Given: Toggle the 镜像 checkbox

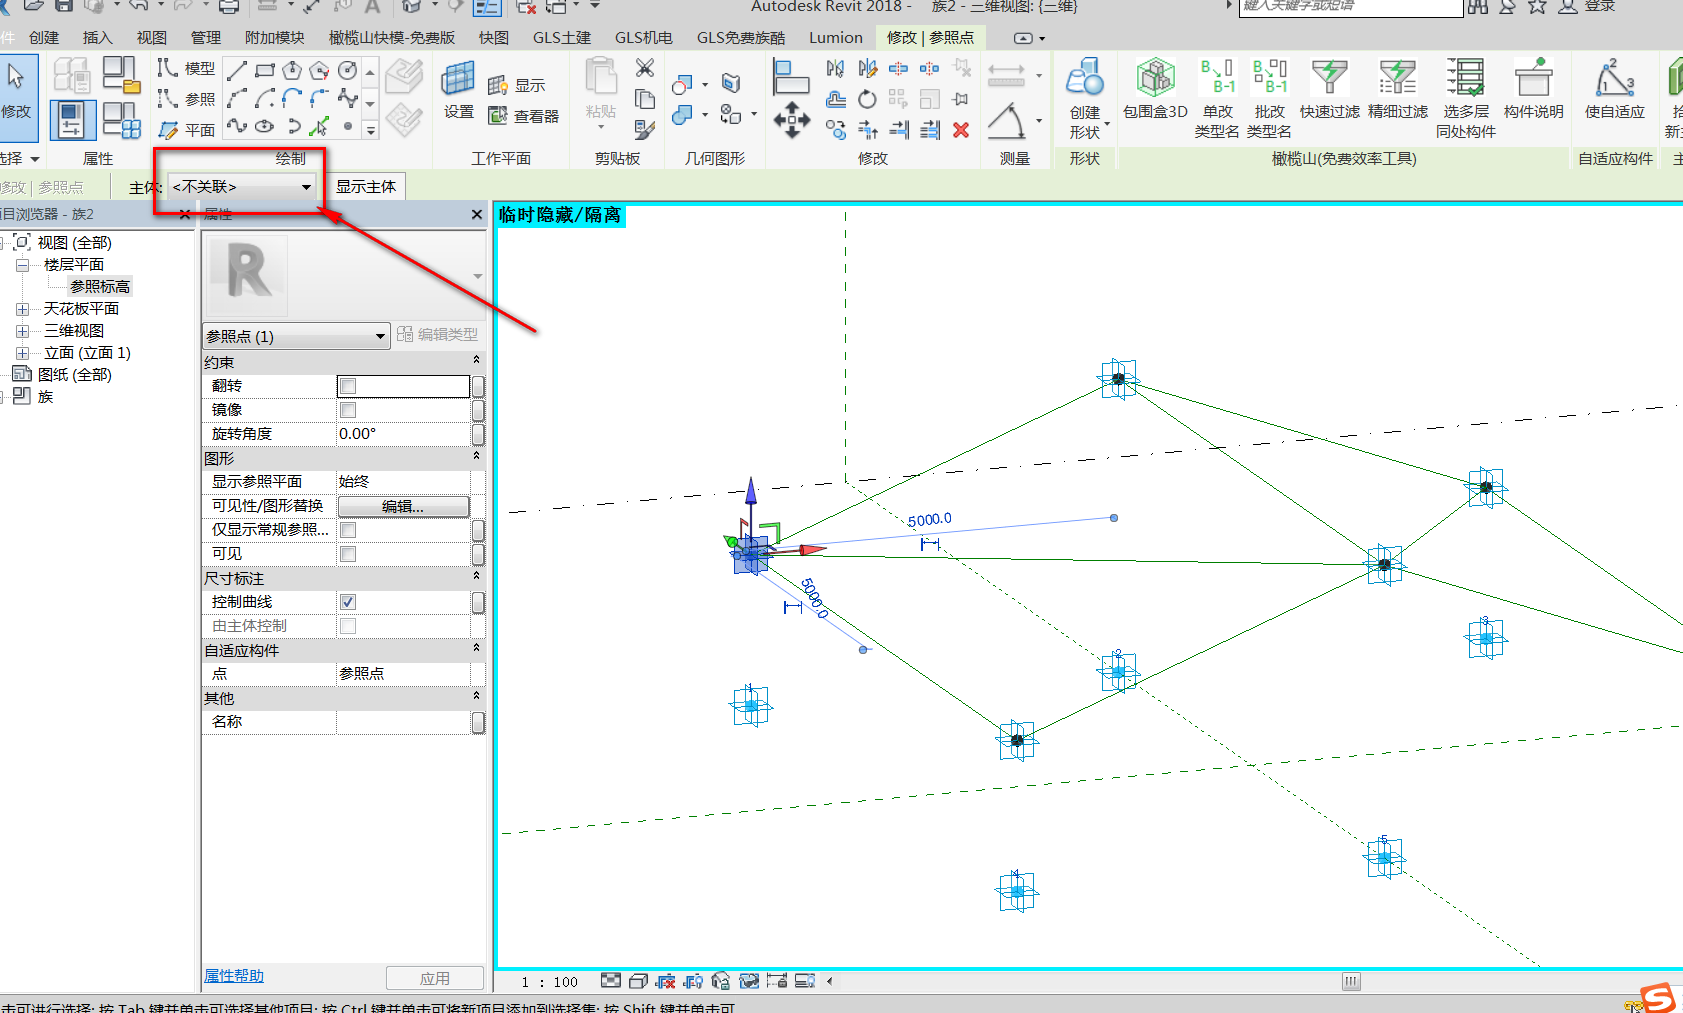Looking at the screenshot, I should (348, 410).
